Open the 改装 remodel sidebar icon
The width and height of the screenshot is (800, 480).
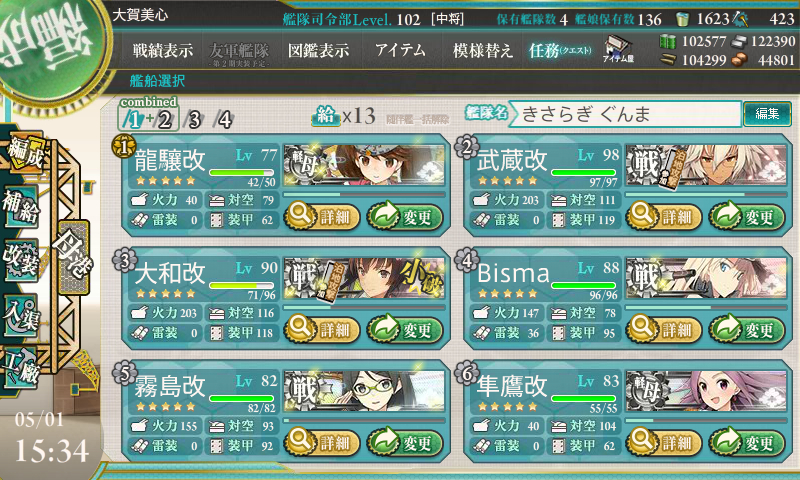20,260
